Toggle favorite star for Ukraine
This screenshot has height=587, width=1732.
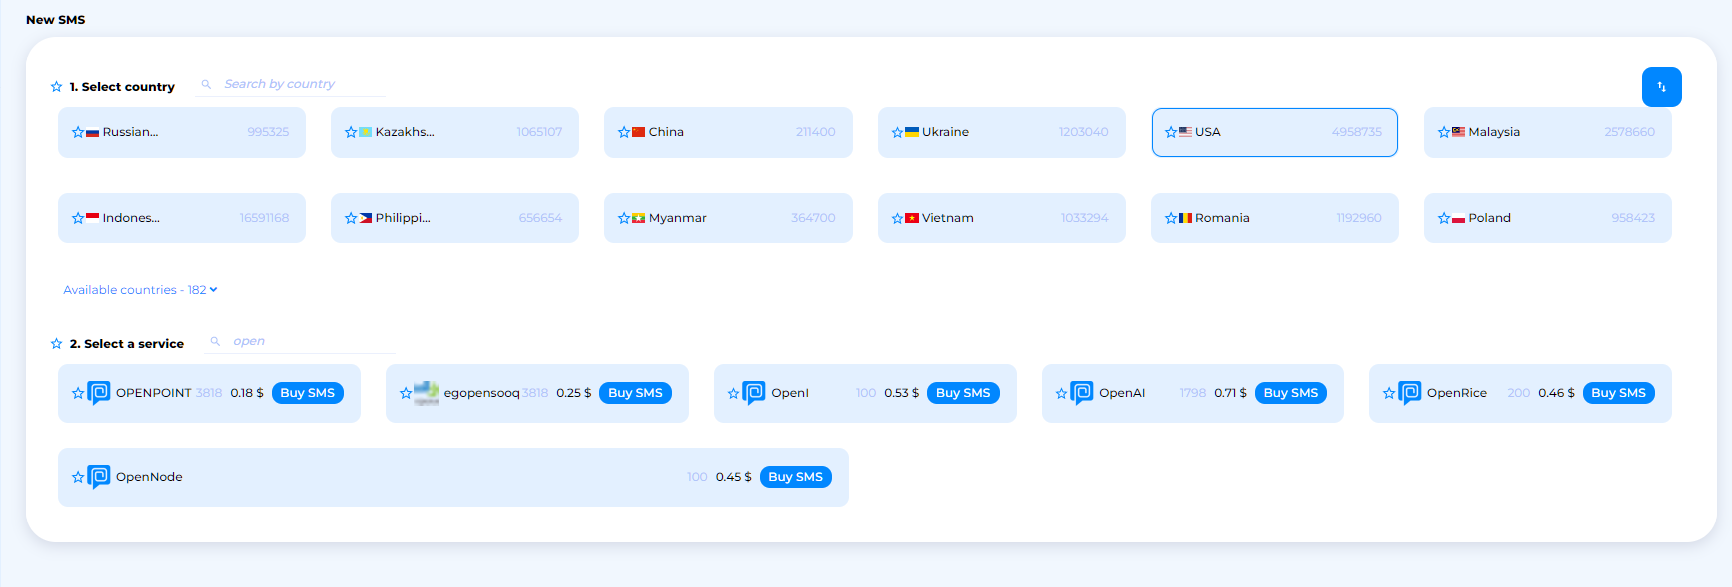tap(897, 132)
